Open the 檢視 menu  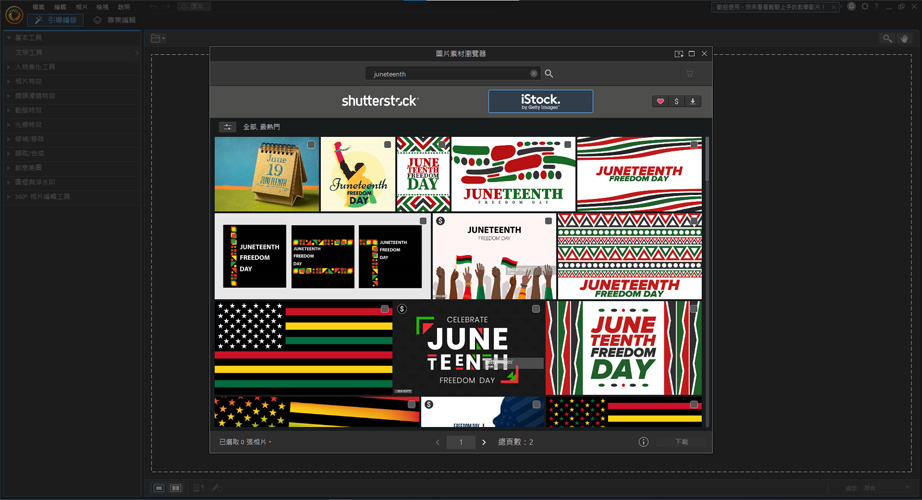tap(102, 7)
